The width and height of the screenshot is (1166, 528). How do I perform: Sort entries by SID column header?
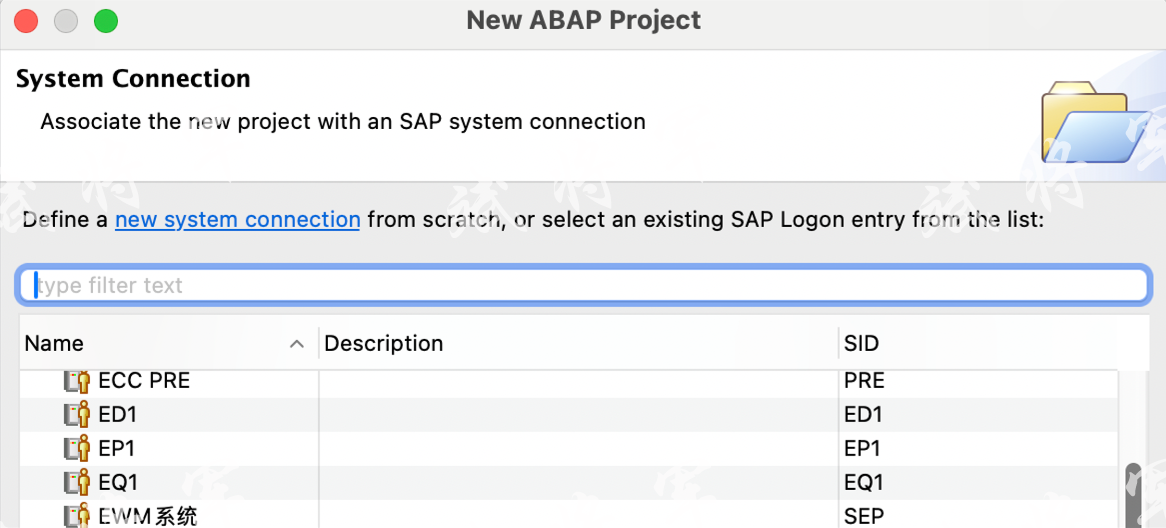[861, 344]
